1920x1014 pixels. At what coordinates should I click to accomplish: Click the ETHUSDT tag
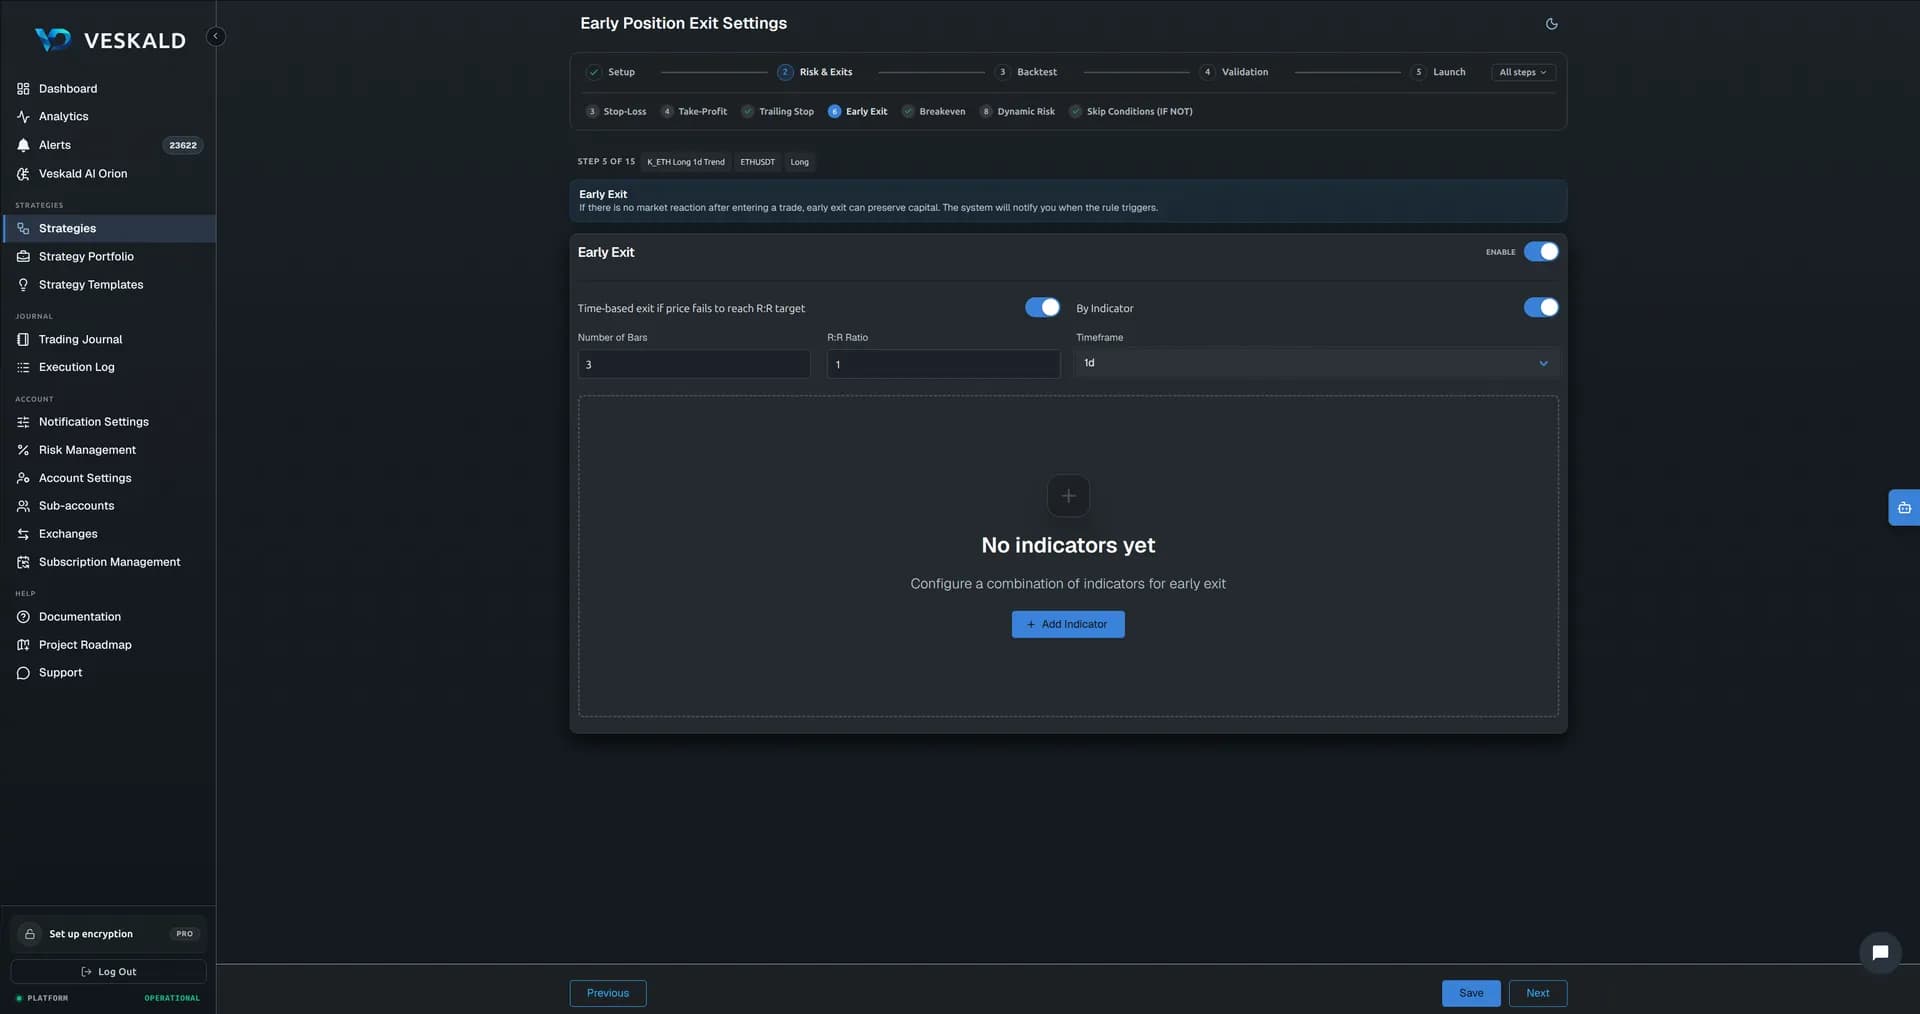tap(758, 162)
